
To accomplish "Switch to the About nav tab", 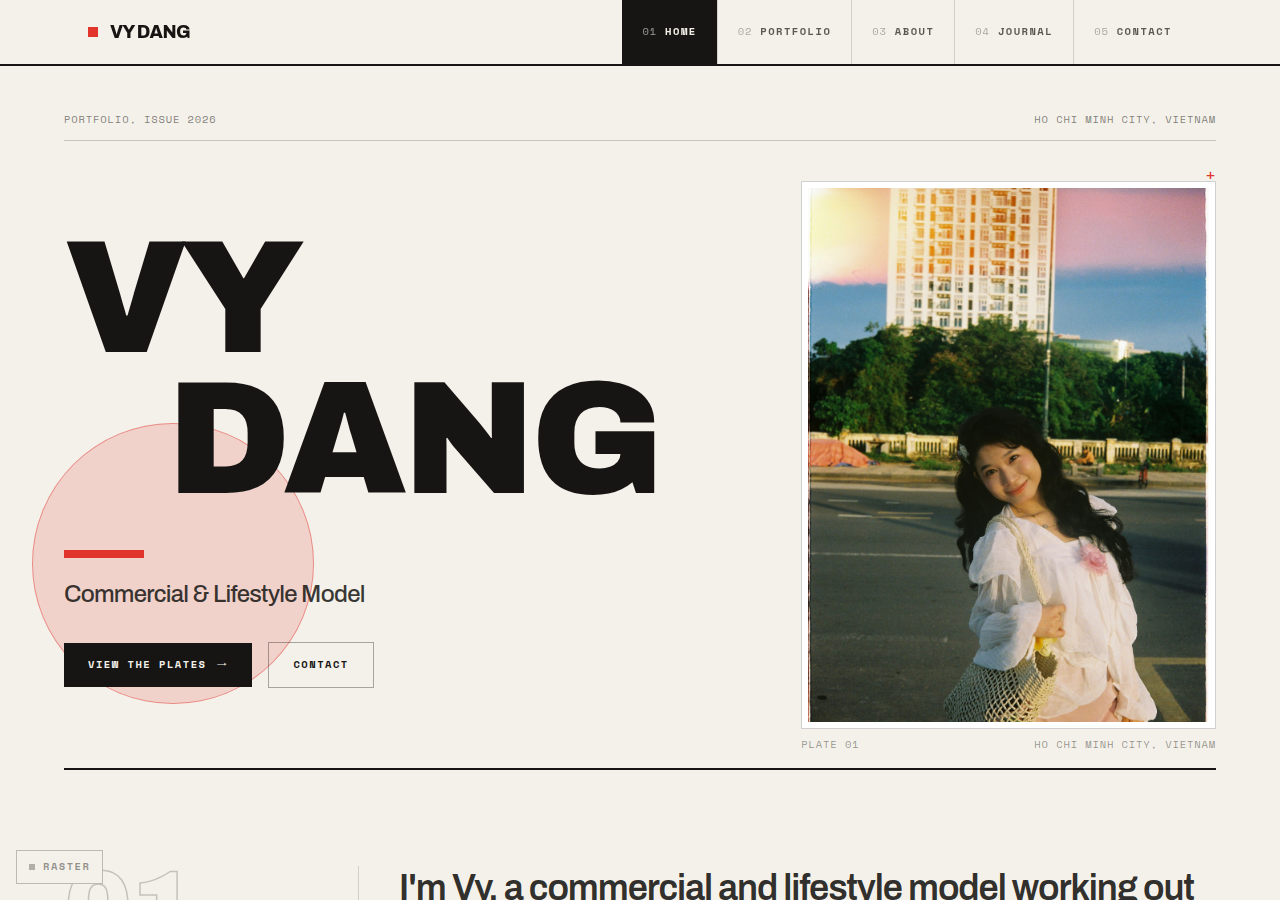I will (903, 32).
